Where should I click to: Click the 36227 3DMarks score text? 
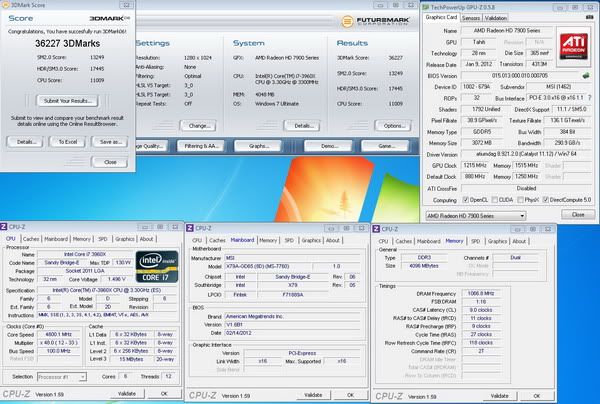coord(68,44)
